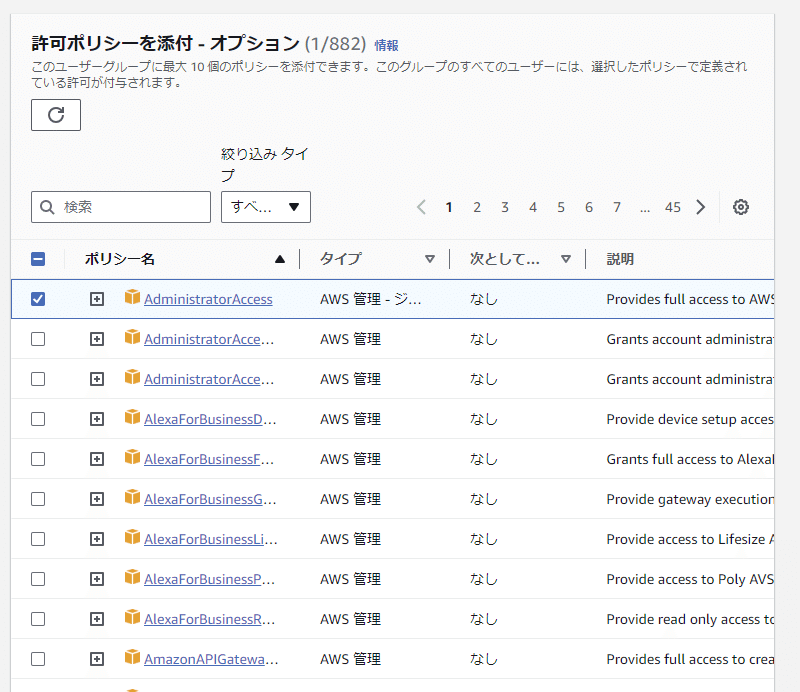Screen dimensions: 800x692
Task: Focus the 検索 search input field
Action: pos(121,207)
